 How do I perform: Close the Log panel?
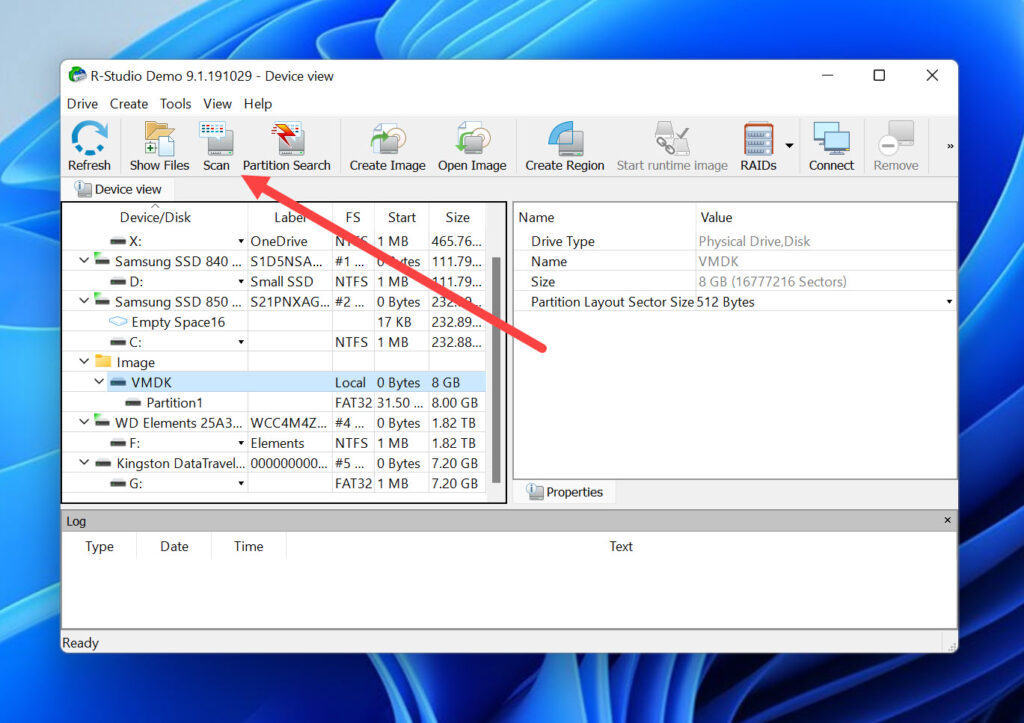point(947,520)
